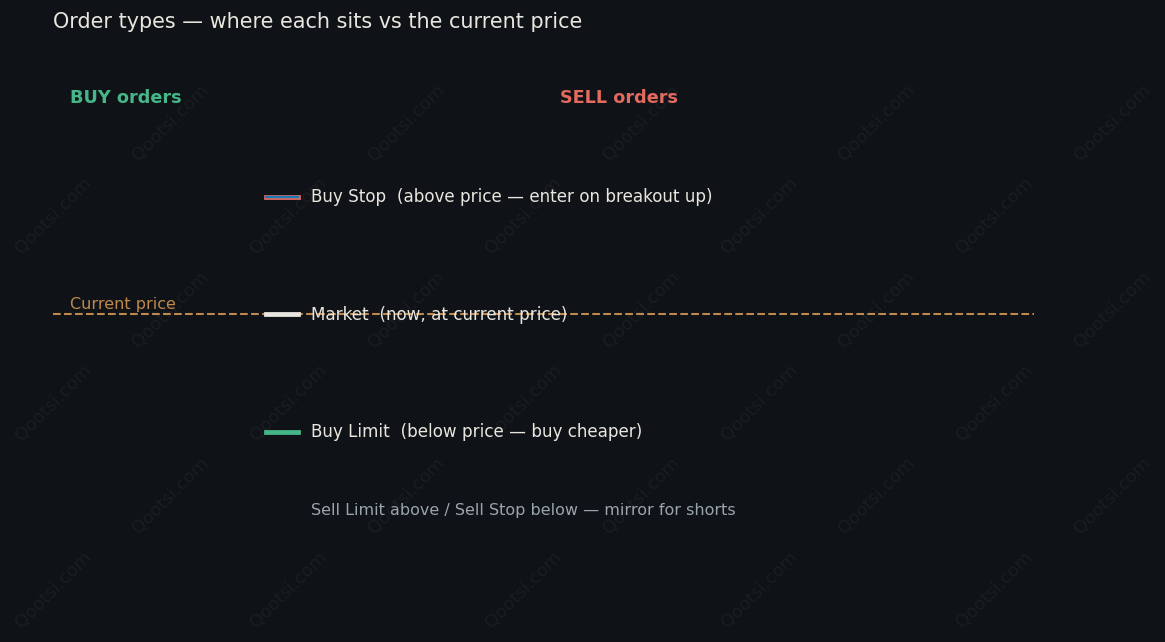Select the Market now at current price label
1165x642 pixels.
(439, 314)
